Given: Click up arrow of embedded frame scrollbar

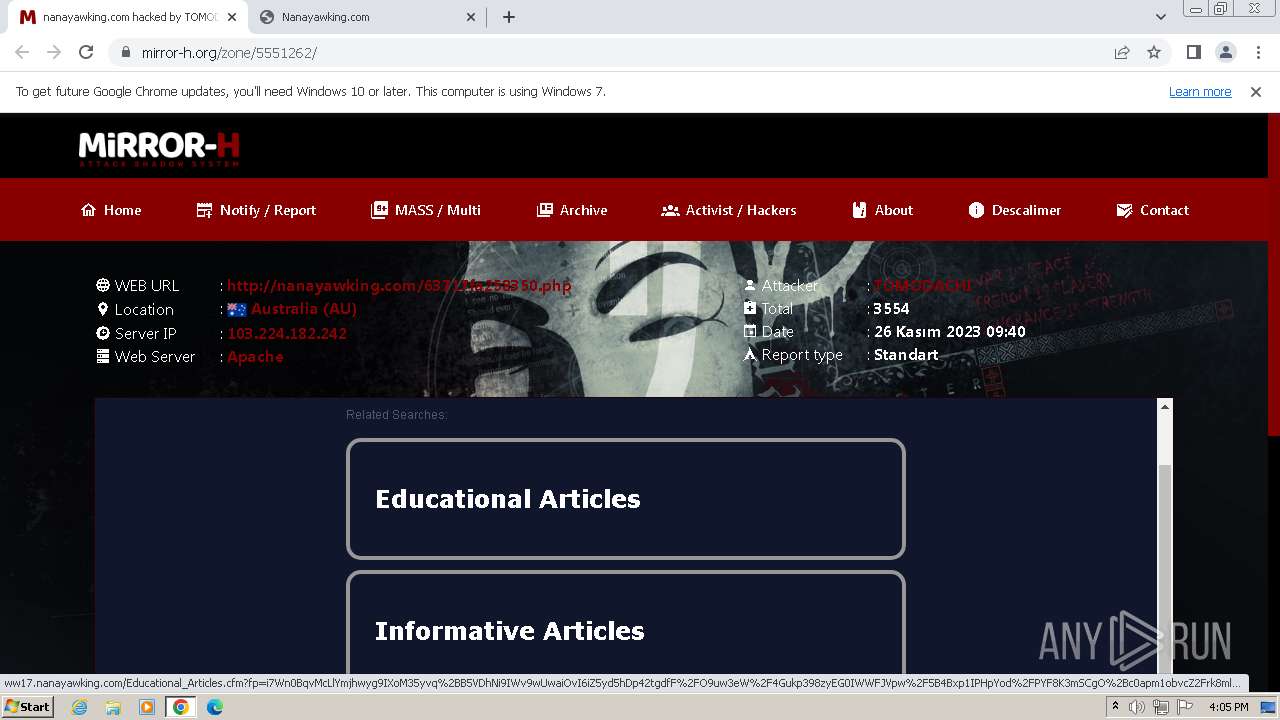Looking at the screenshot, I should coord(1164,406).
